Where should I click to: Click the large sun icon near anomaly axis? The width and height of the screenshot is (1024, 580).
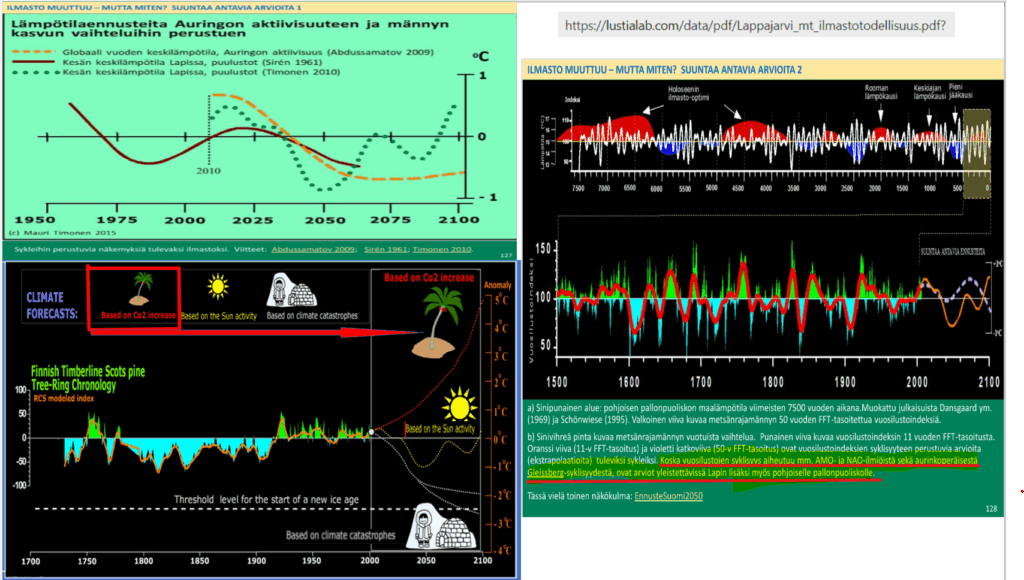pos(459,408)
